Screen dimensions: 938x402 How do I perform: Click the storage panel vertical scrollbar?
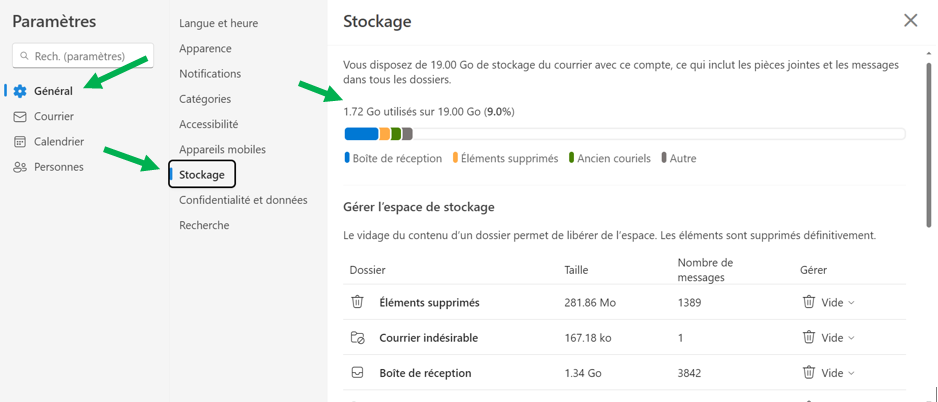point(928,145)
